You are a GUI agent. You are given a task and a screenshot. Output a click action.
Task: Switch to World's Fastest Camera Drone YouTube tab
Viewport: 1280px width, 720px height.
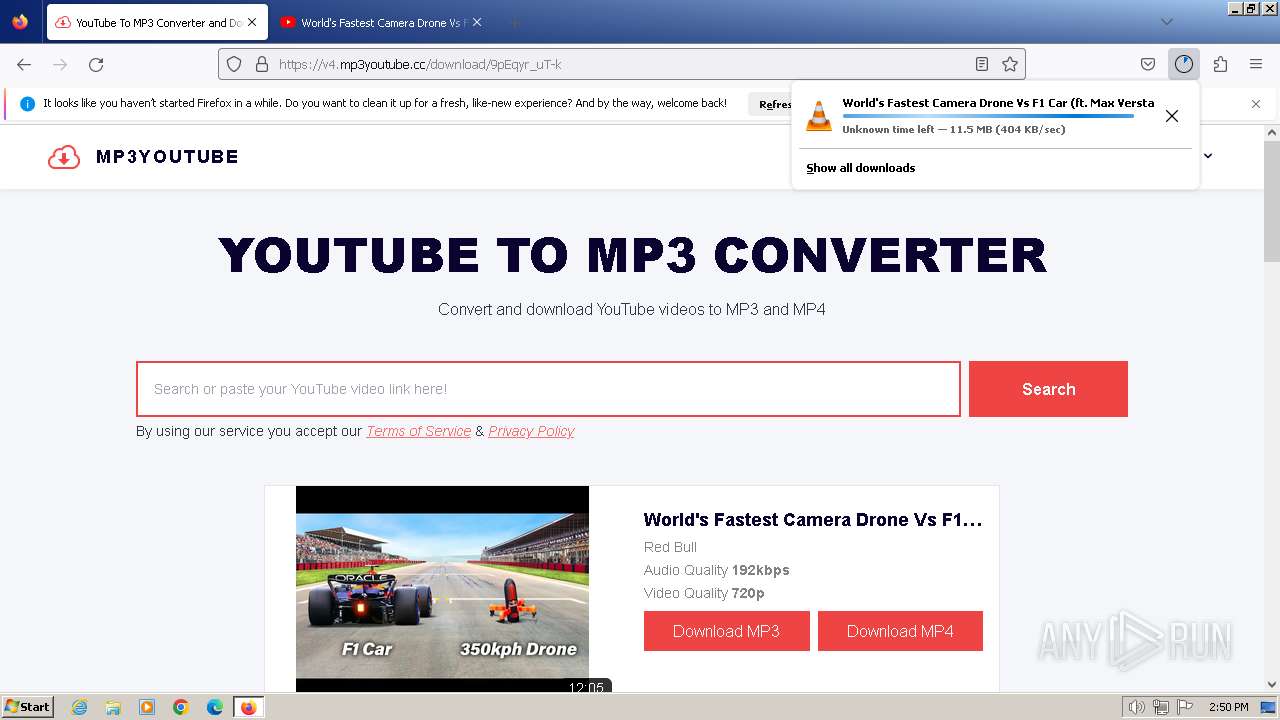coord(382,22)
